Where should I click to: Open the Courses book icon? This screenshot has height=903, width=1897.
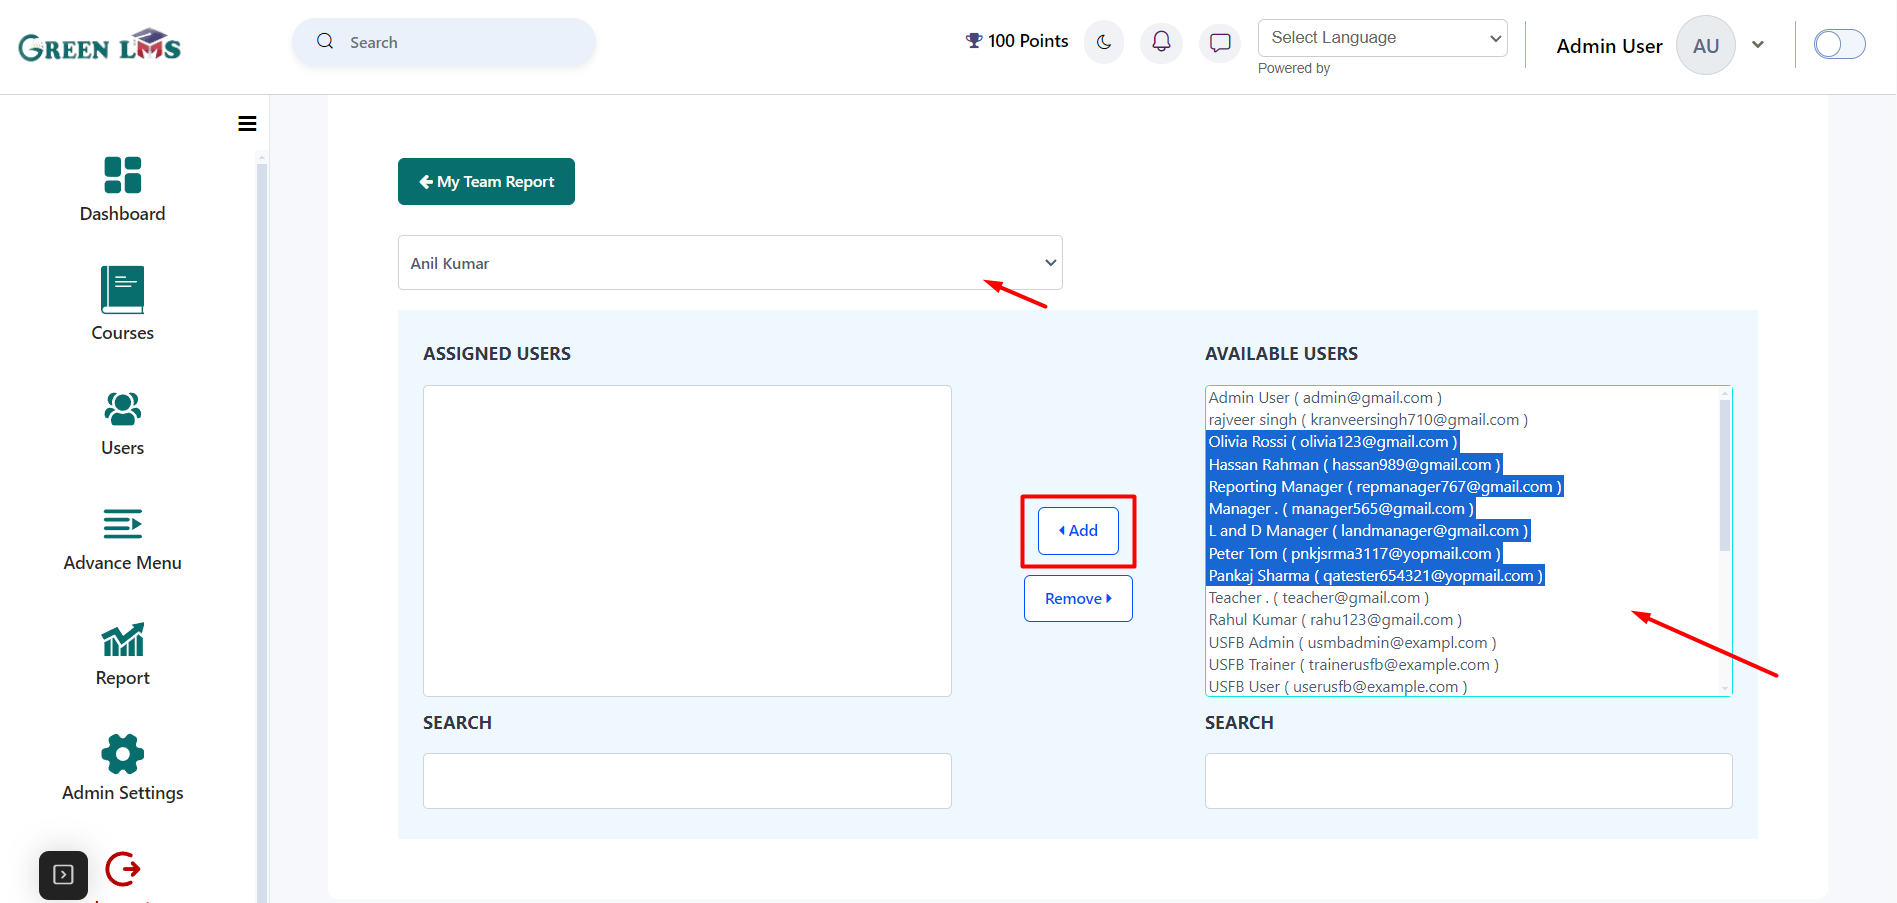click(123, 290)
